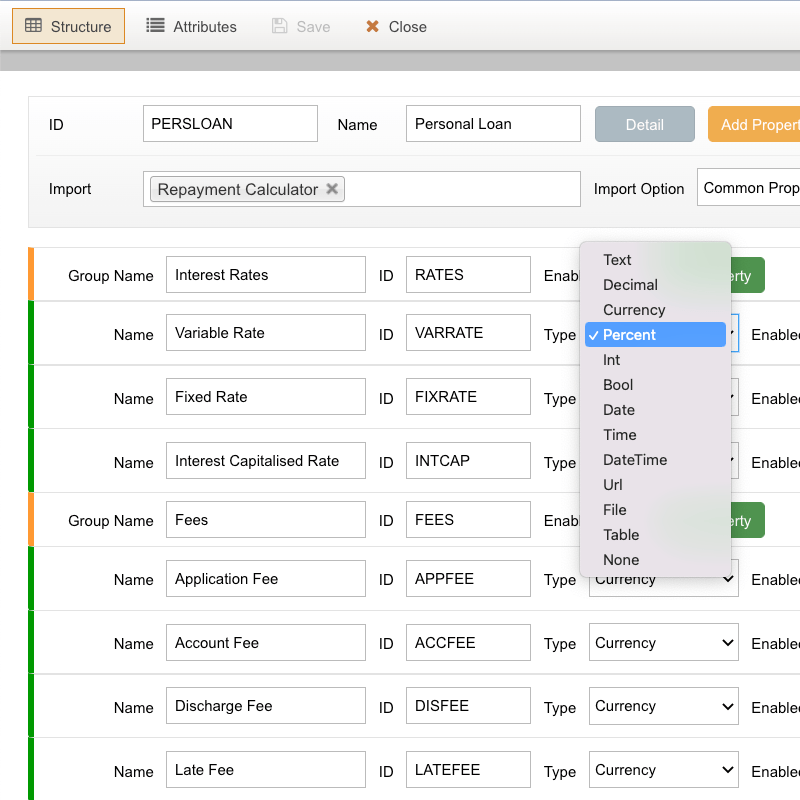Click the PERSLOAN ID field

click(x=230, y=123)
